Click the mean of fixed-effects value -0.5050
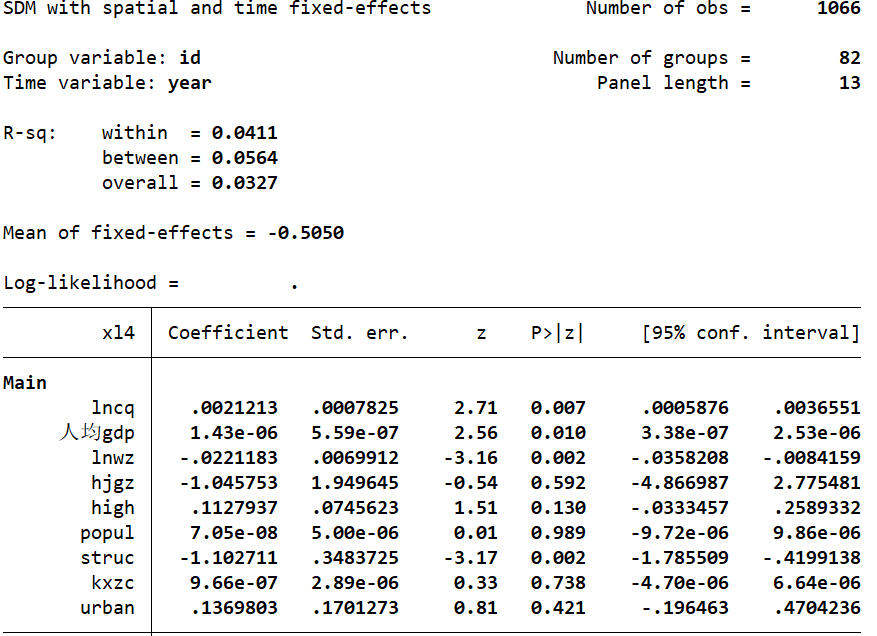 coord(306,233)
